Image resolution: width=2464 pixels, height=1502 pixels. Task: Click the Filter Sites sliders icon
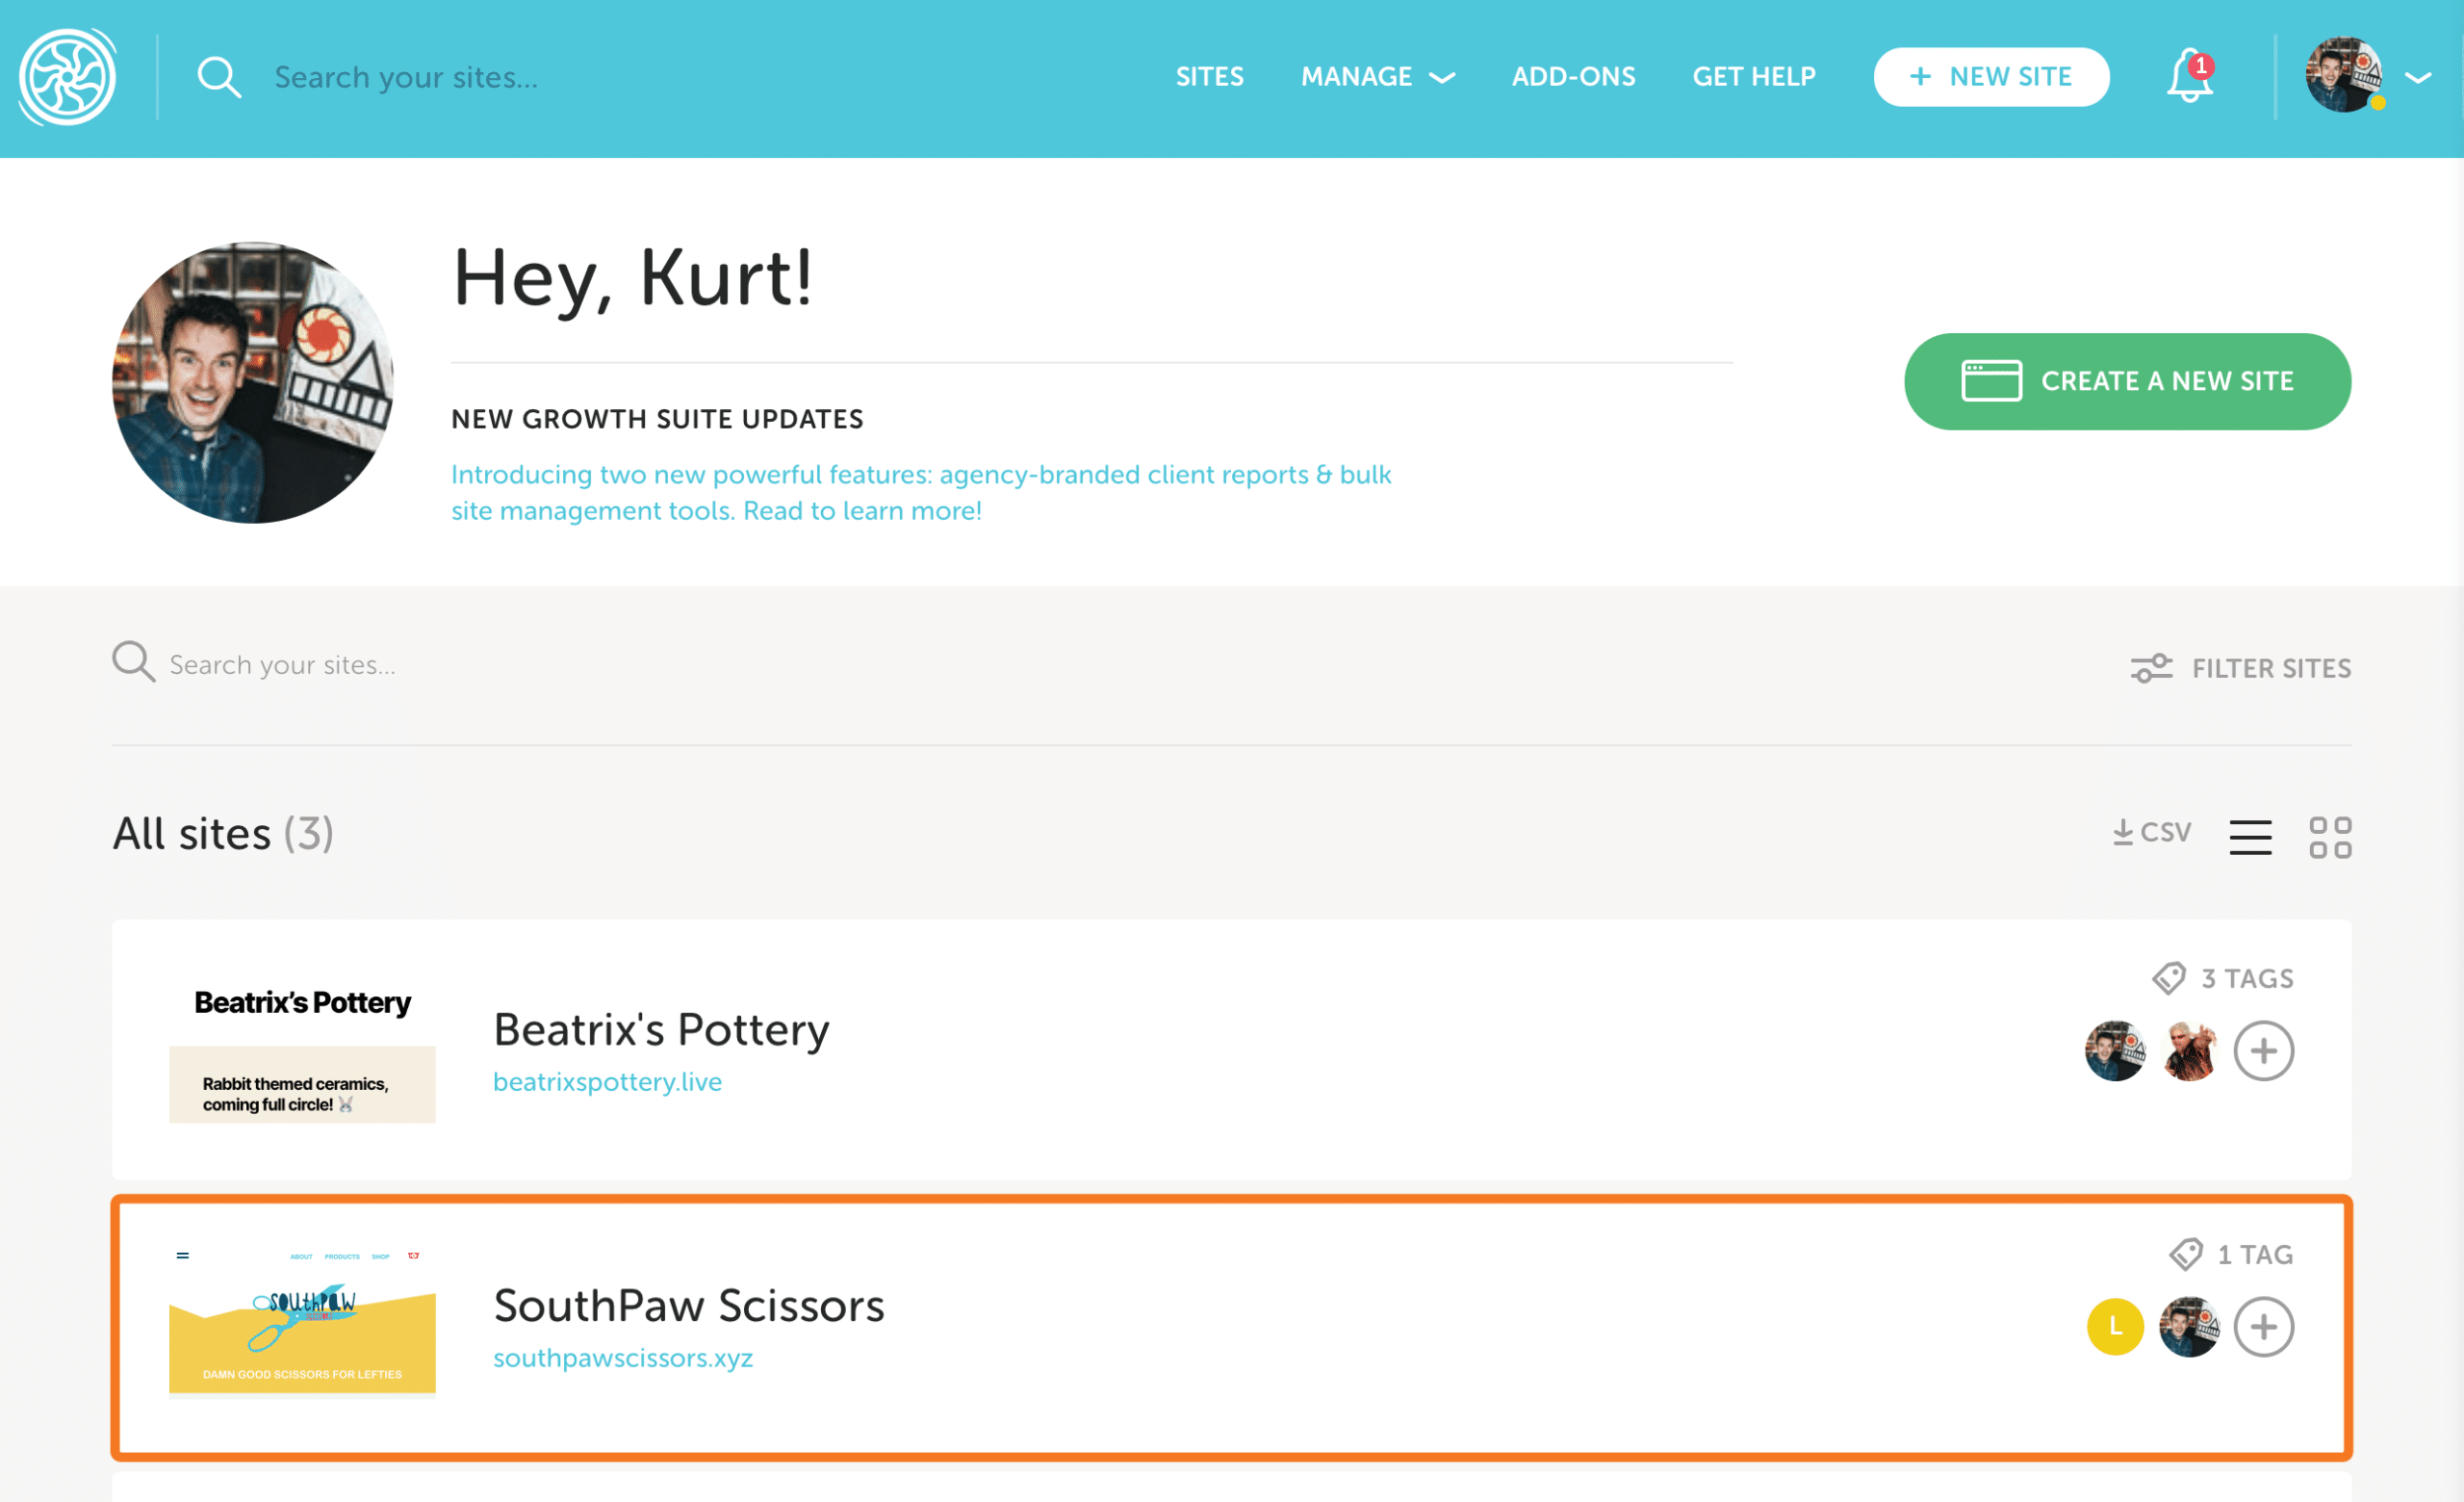[2150, 668]
